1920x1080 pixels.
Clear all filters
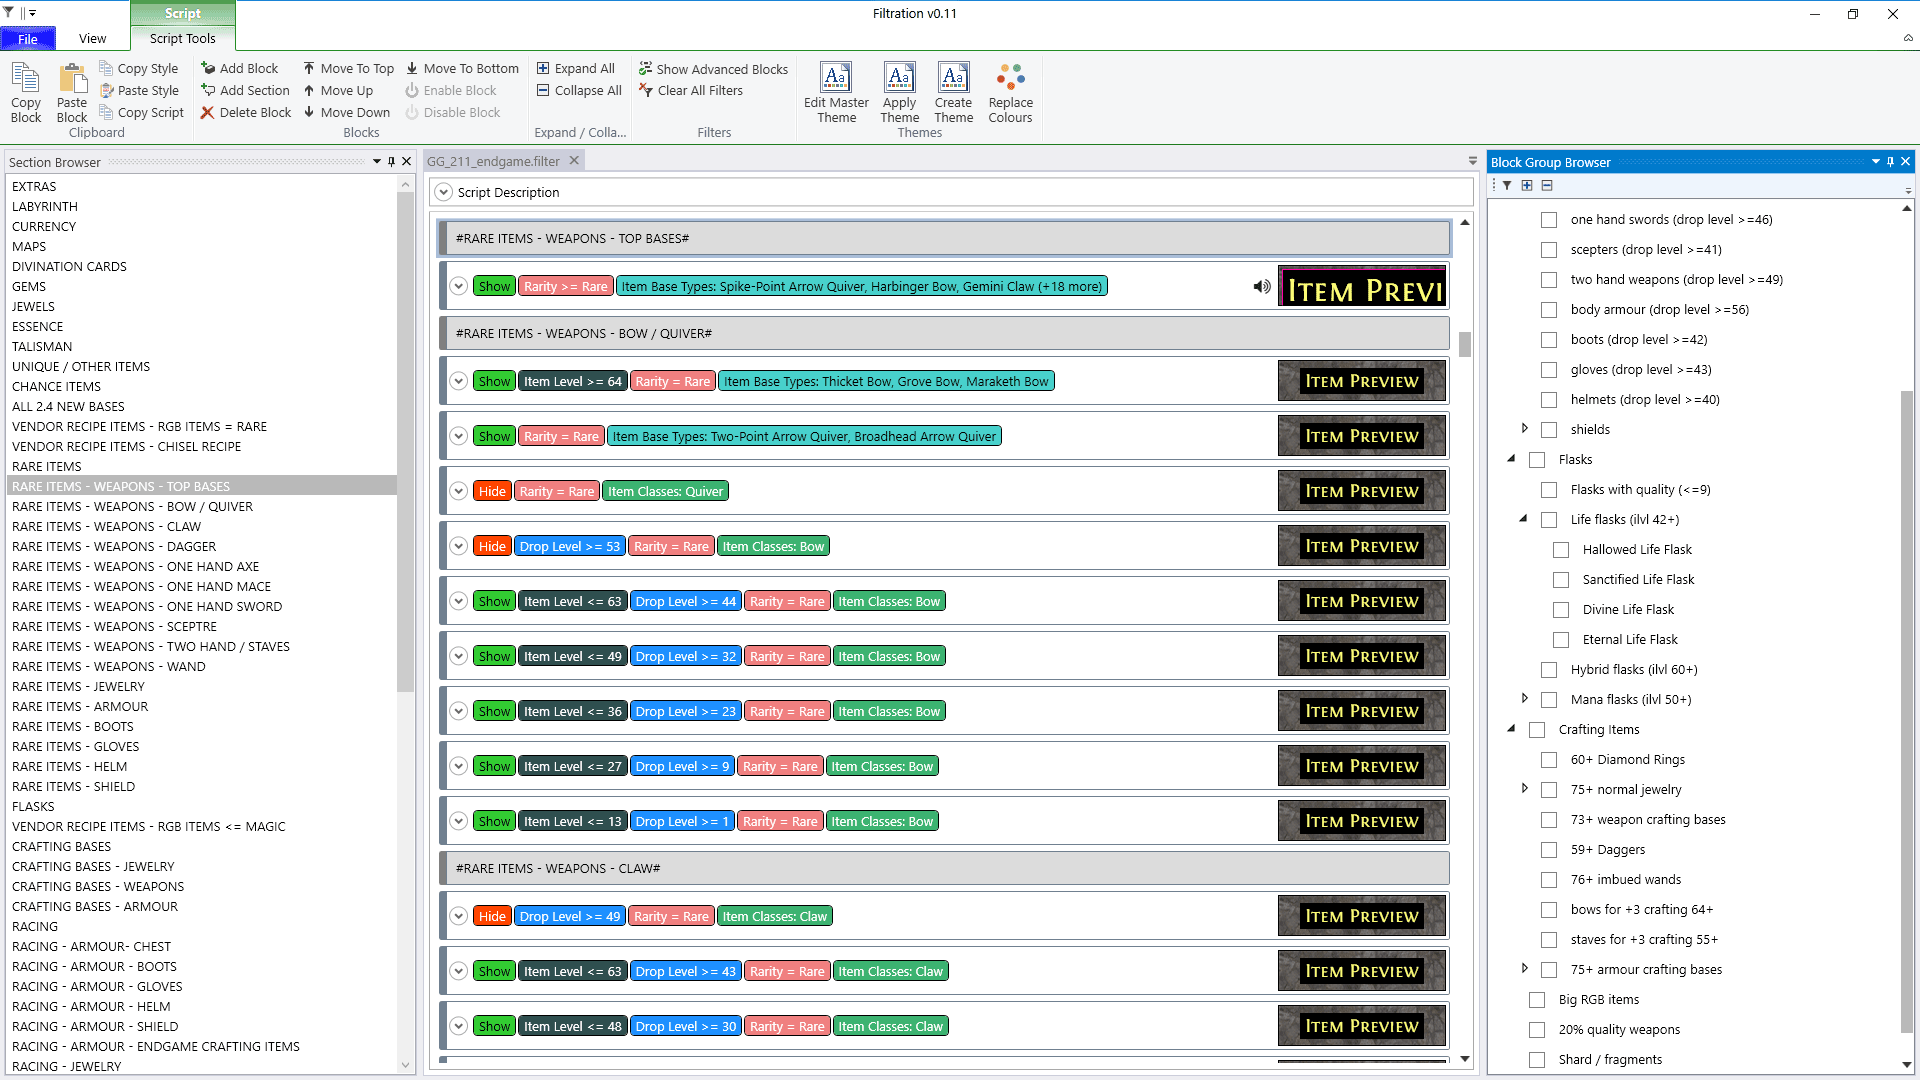(x=691, y=90)
